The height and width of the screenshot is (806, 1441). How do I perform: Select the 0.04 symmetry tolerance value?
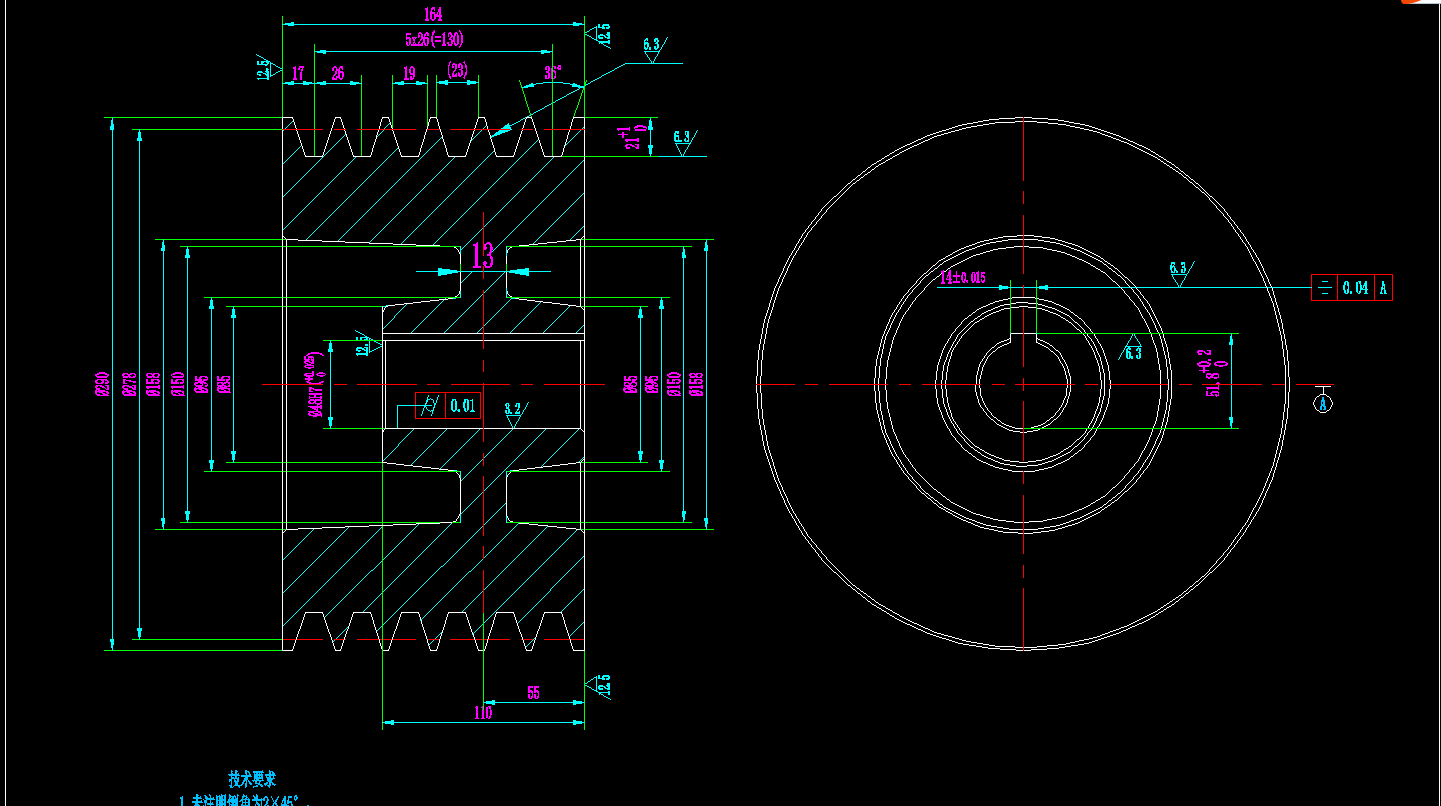coord(1356,288)
